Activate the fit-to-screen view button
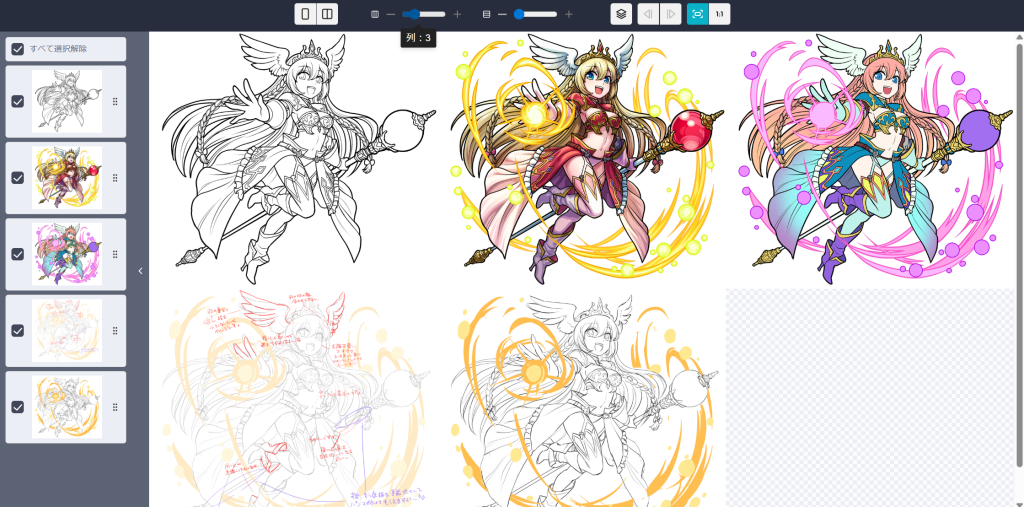This screenshot has width=1024, height=507. pos(697,14)
